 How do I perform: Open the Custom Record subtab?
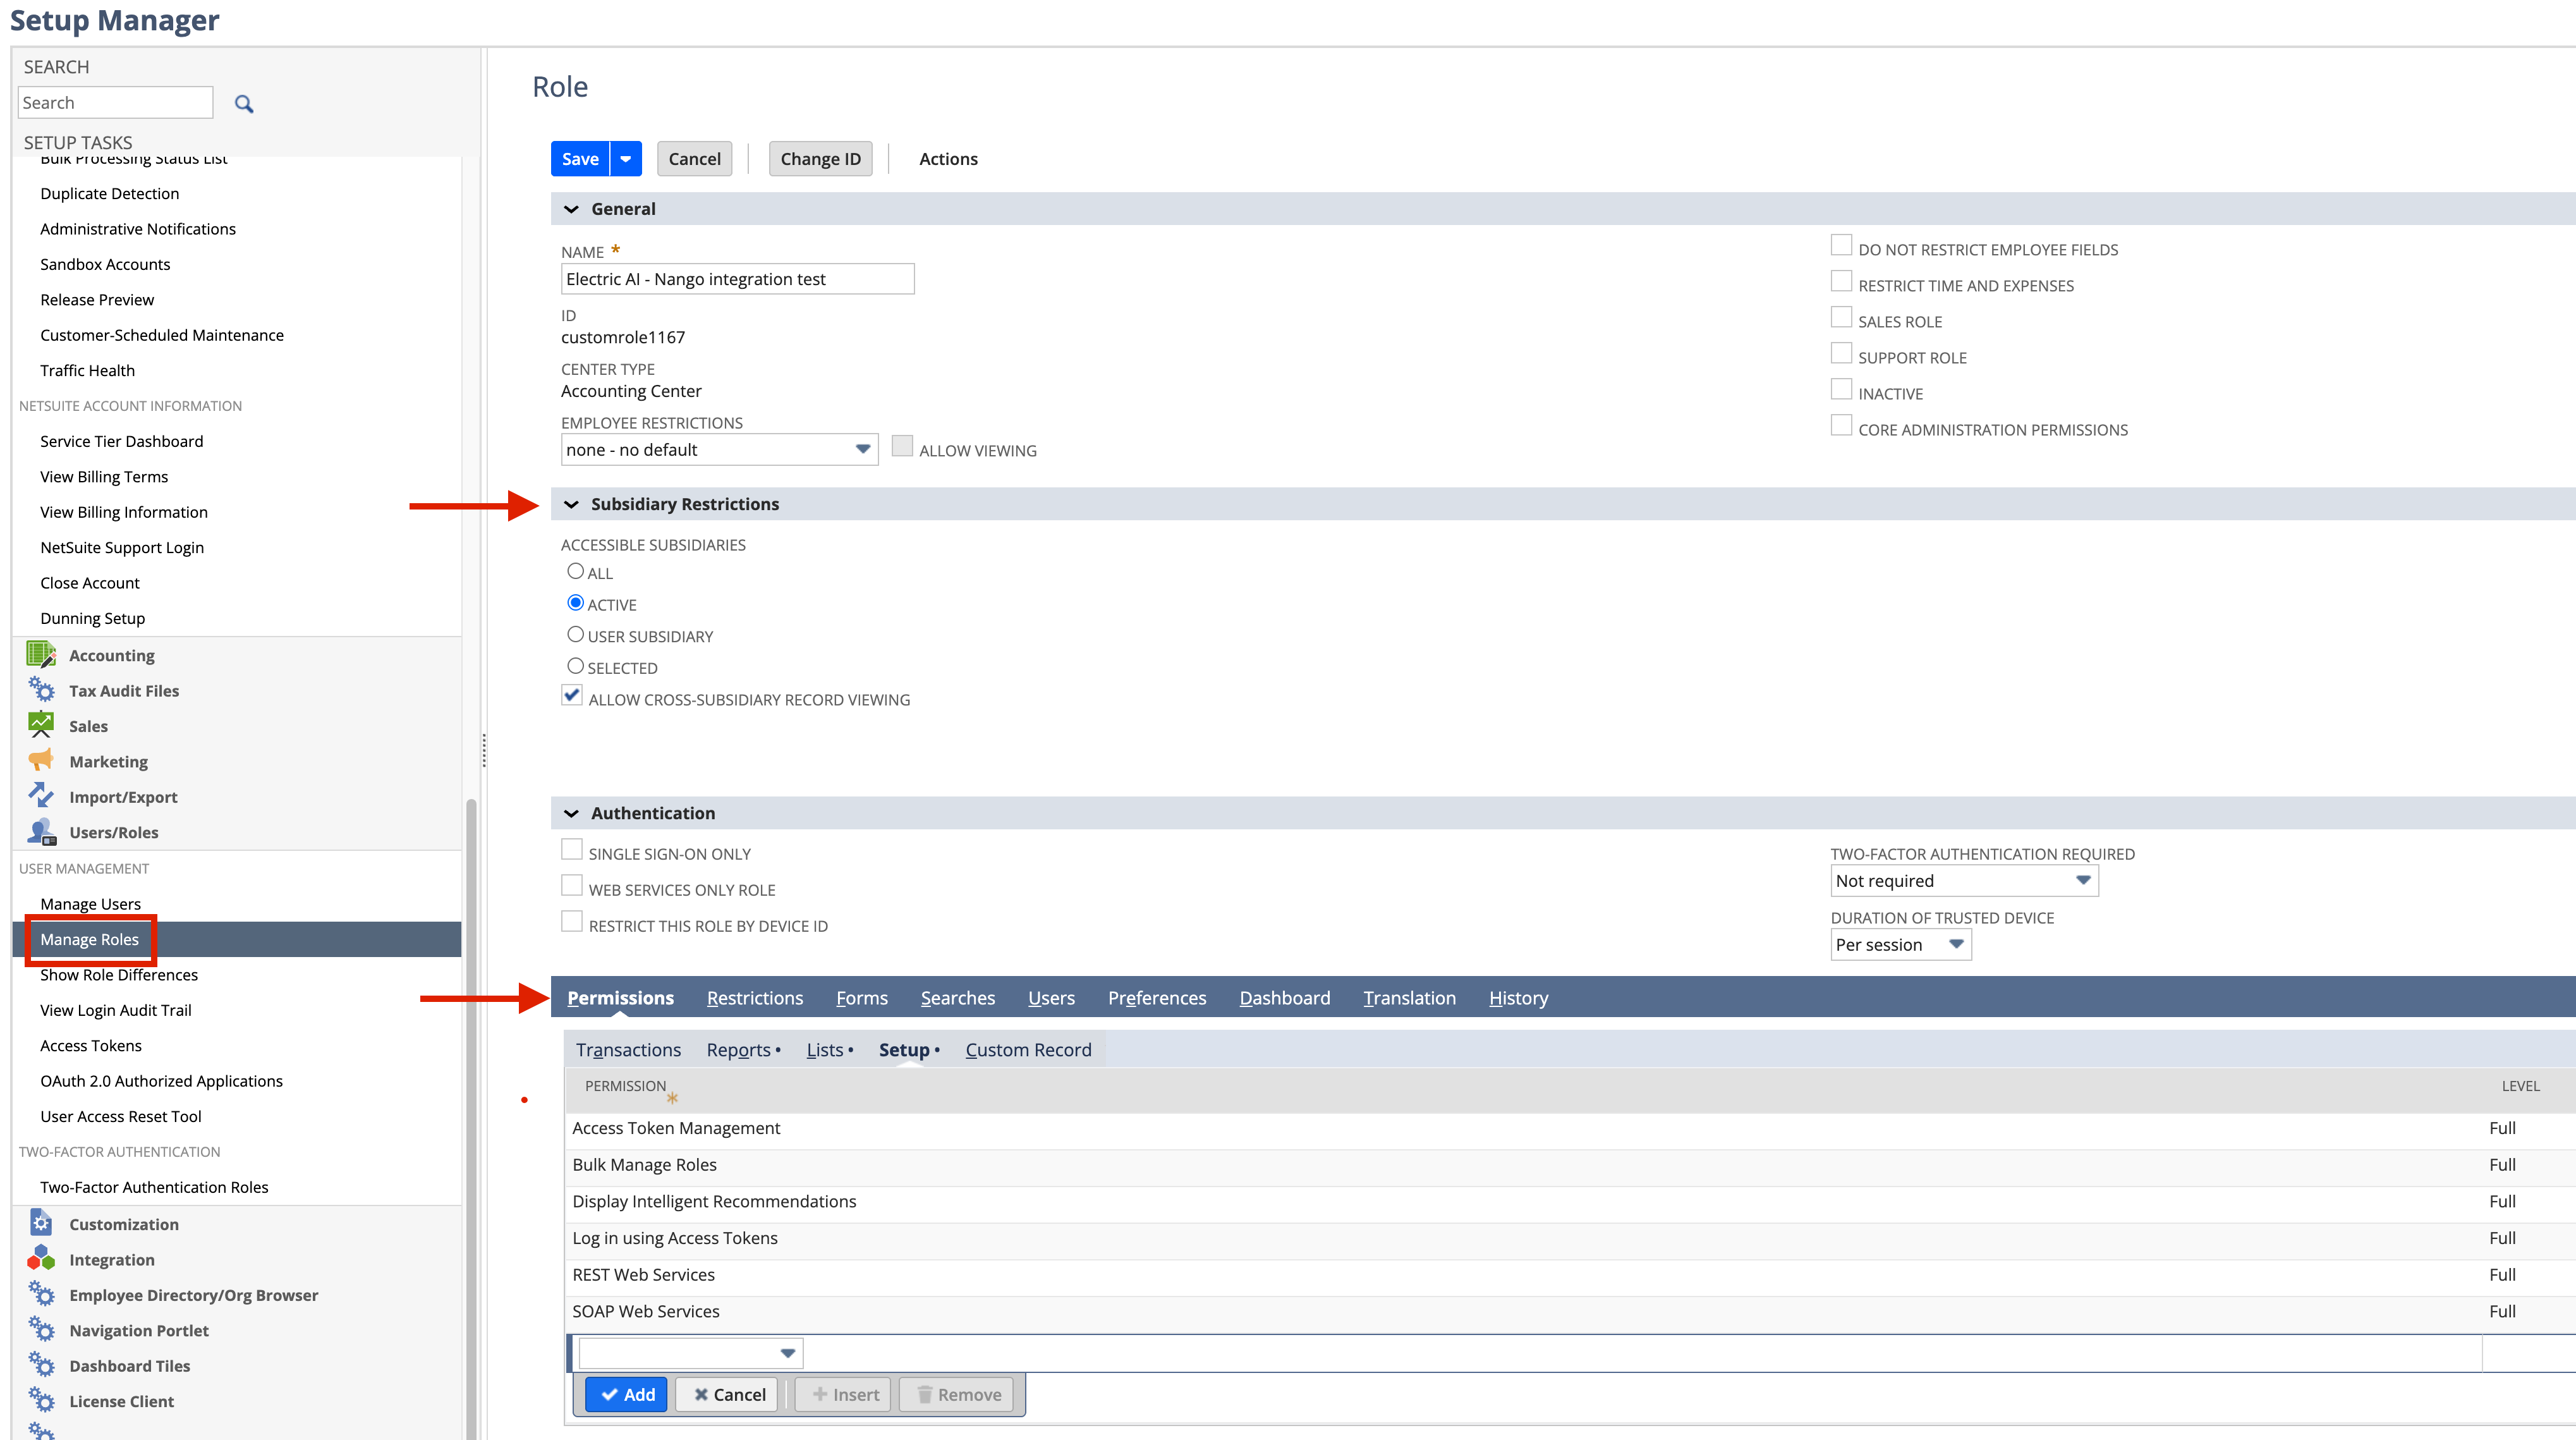pyautogui.click(x=1028, y=1050)
